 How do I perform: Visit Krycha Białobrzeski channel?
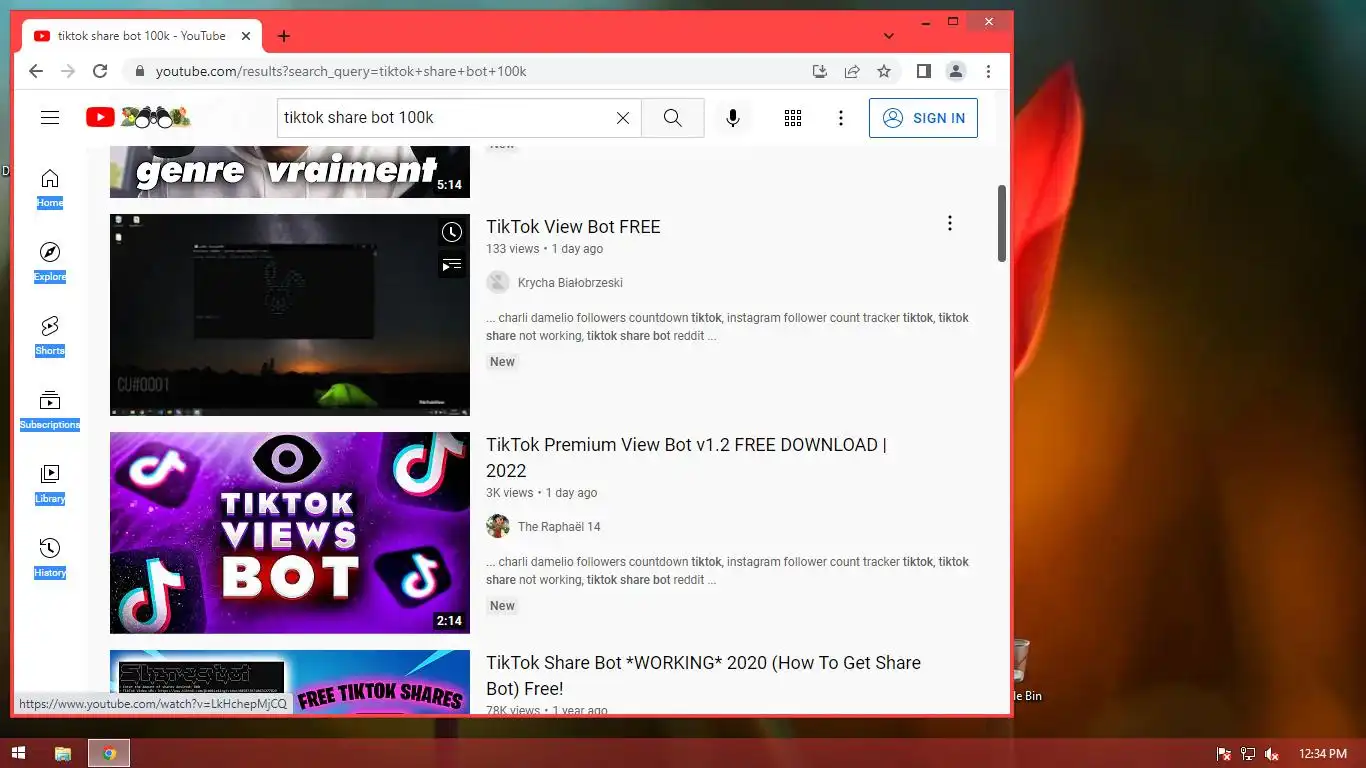coord(570,283)
